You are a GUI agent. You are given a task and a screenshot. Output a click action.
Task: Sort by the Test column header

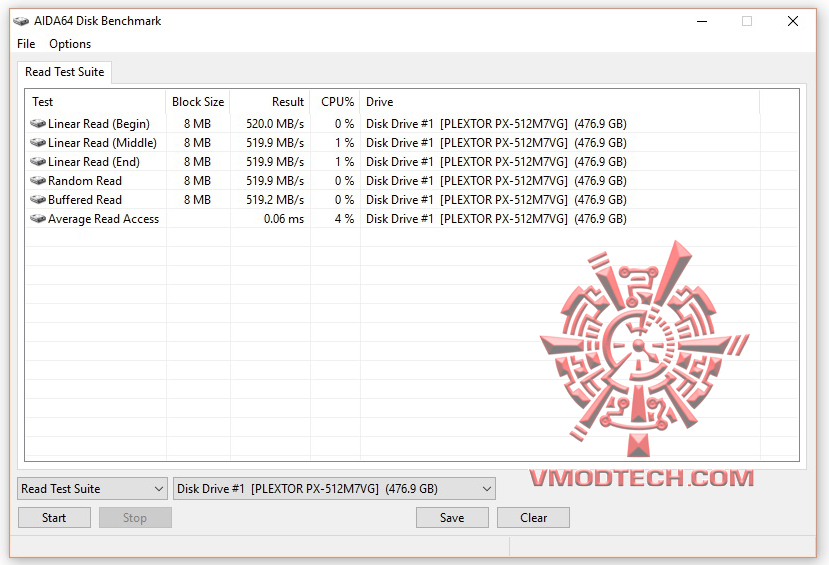pyautogui.click(x=95, y=101)
